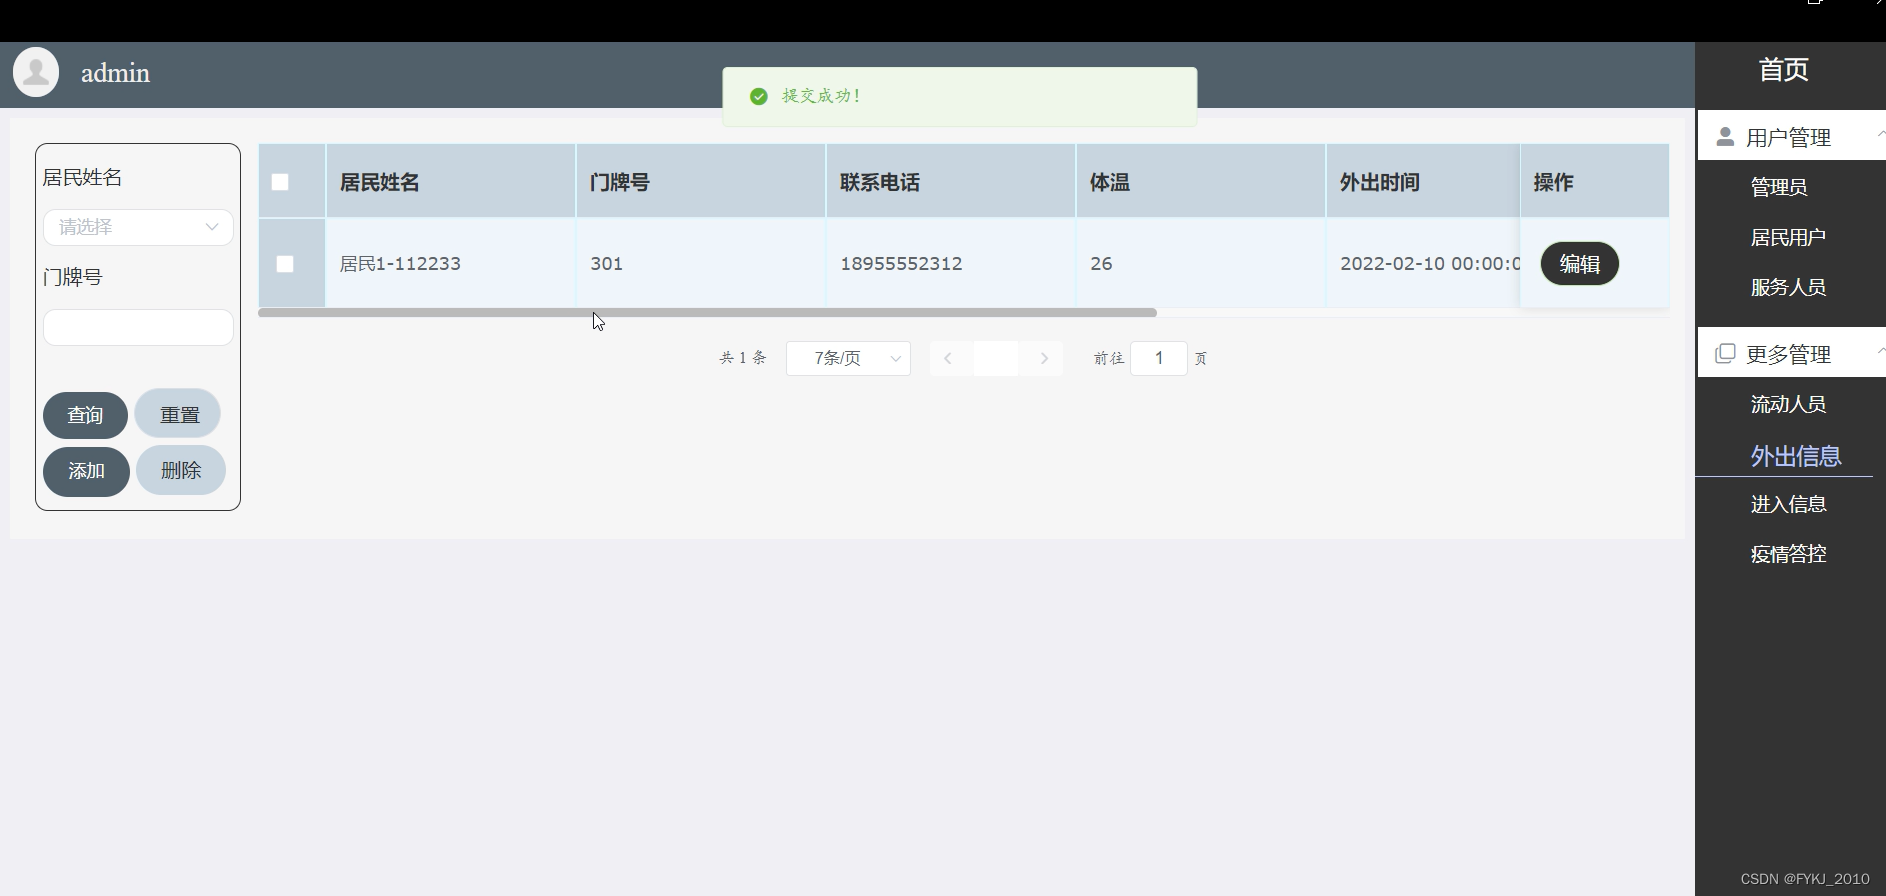The image size is (1886, 896).
Task: Click the horizontal table scrollbar
Action: click(707, 313)
